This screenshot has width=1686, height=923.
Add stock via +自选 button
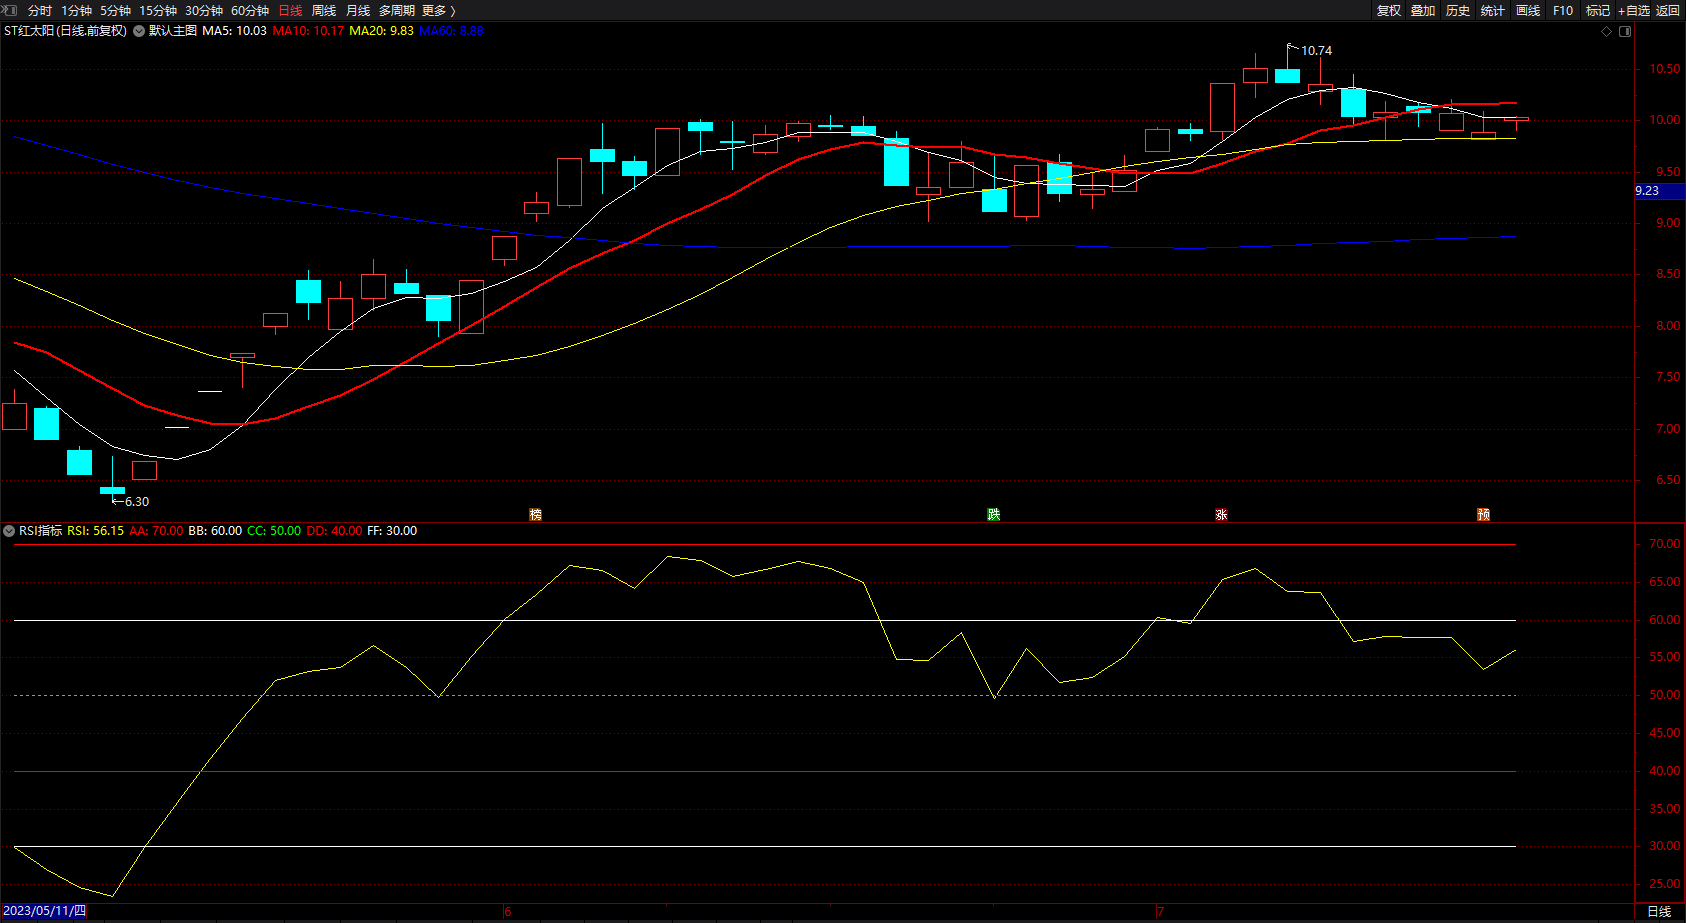point(1634,11)
